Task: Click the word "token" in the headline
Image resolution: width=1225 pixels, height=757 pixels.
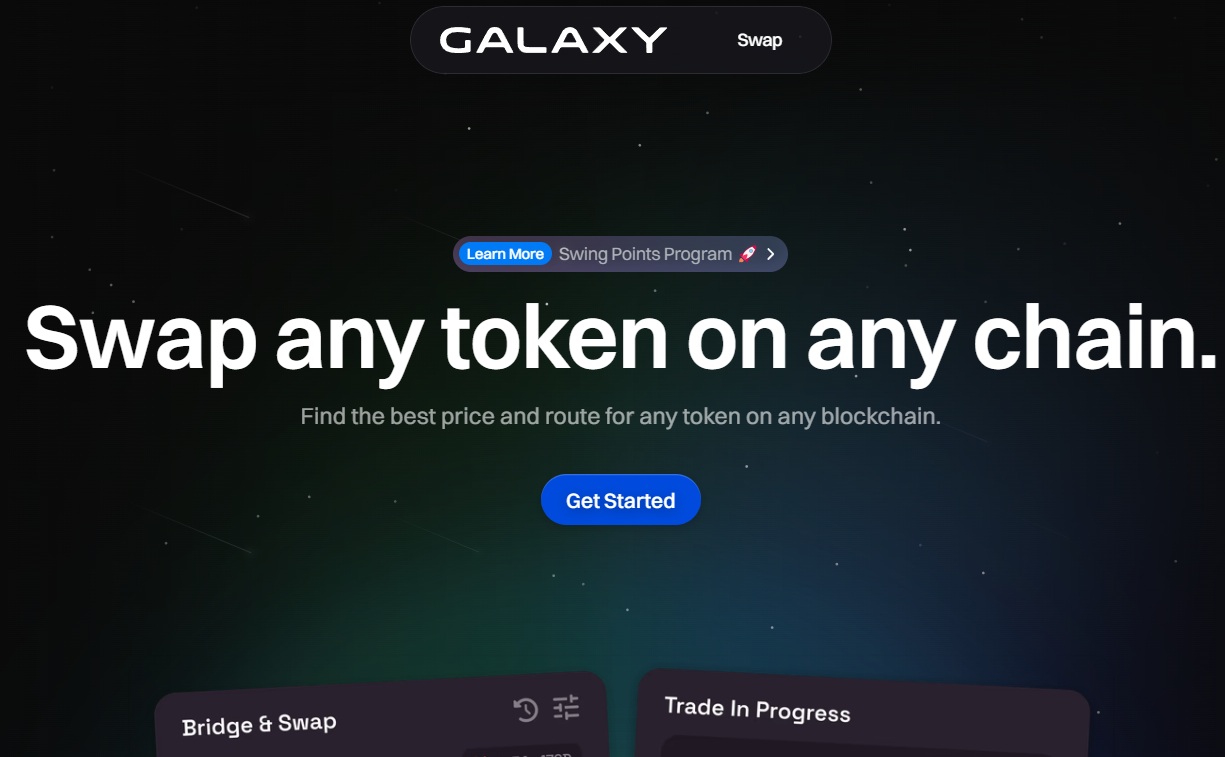Action: [554, 335]
